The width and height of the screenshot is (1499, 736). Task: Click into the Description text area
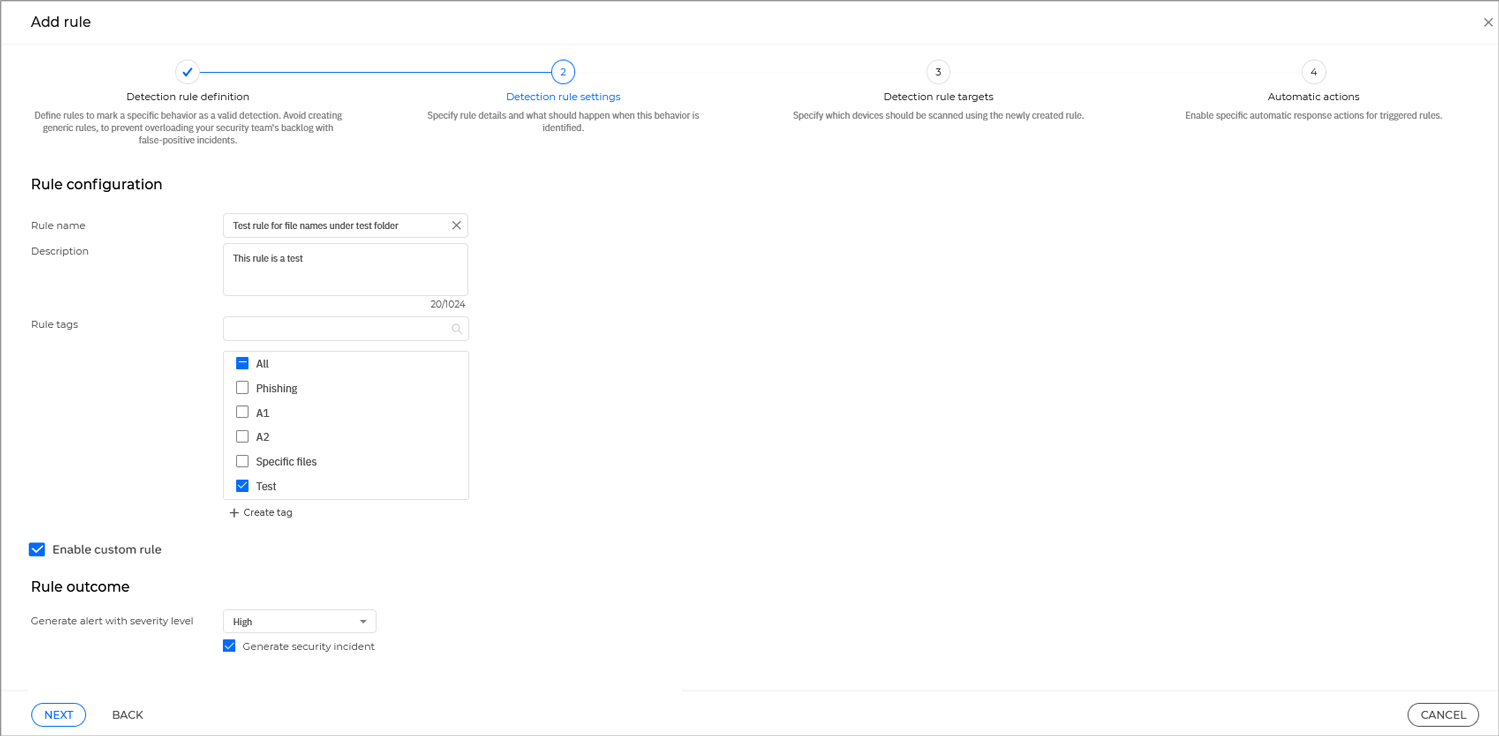[346, 270]
